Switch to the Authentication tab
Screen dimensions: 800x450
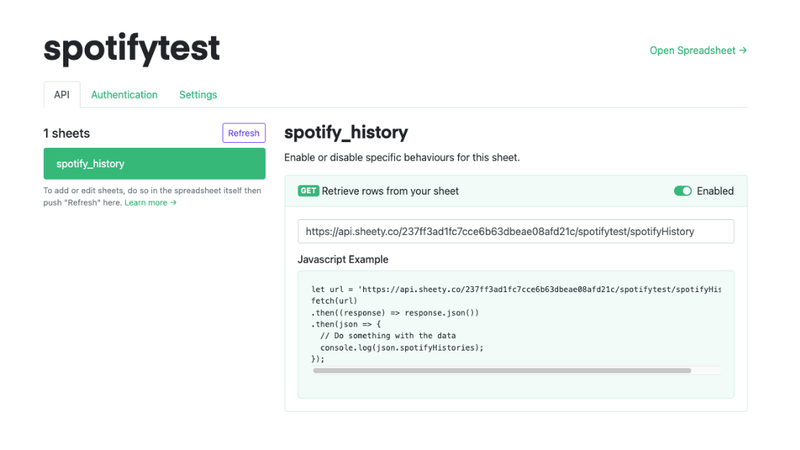point(124,95)
